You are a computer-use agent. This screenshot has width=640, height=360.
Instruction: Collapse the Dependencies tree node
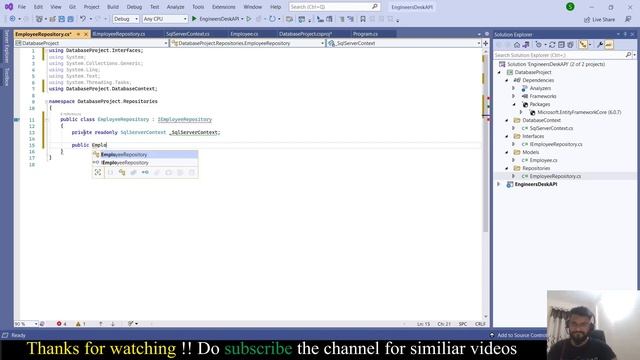tap(507, 80)
